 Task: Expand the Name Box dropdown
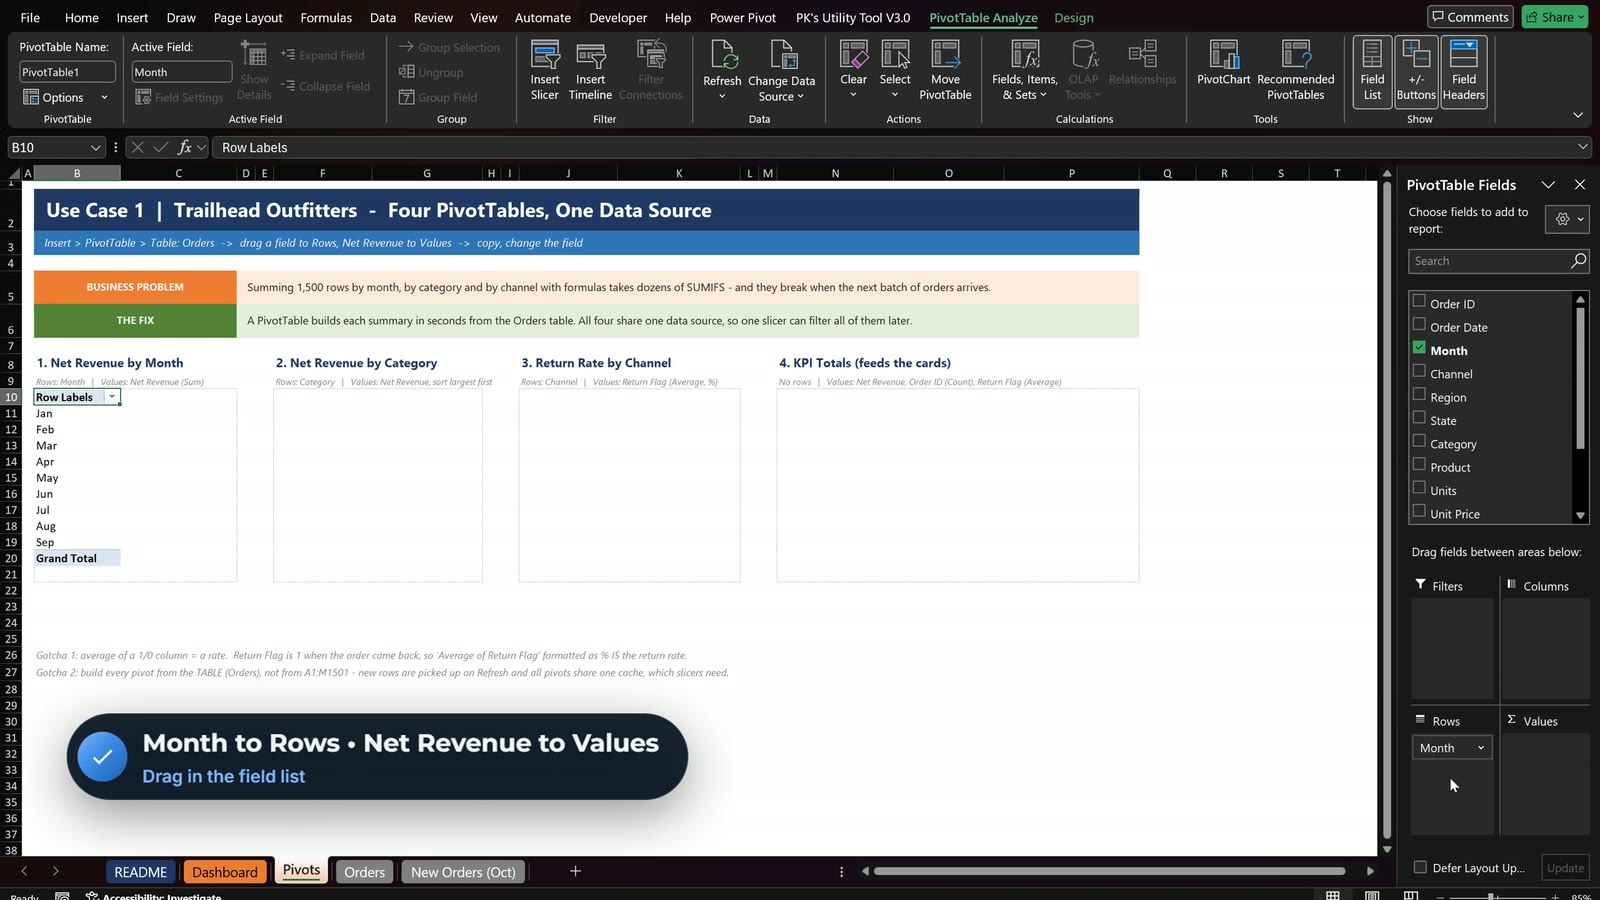pos(96,147)
